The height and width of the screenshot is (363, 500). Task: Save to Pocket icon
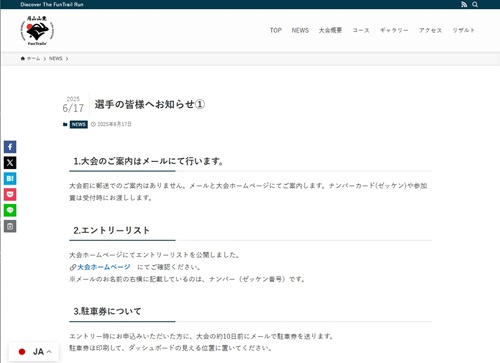tap(10, 194)
